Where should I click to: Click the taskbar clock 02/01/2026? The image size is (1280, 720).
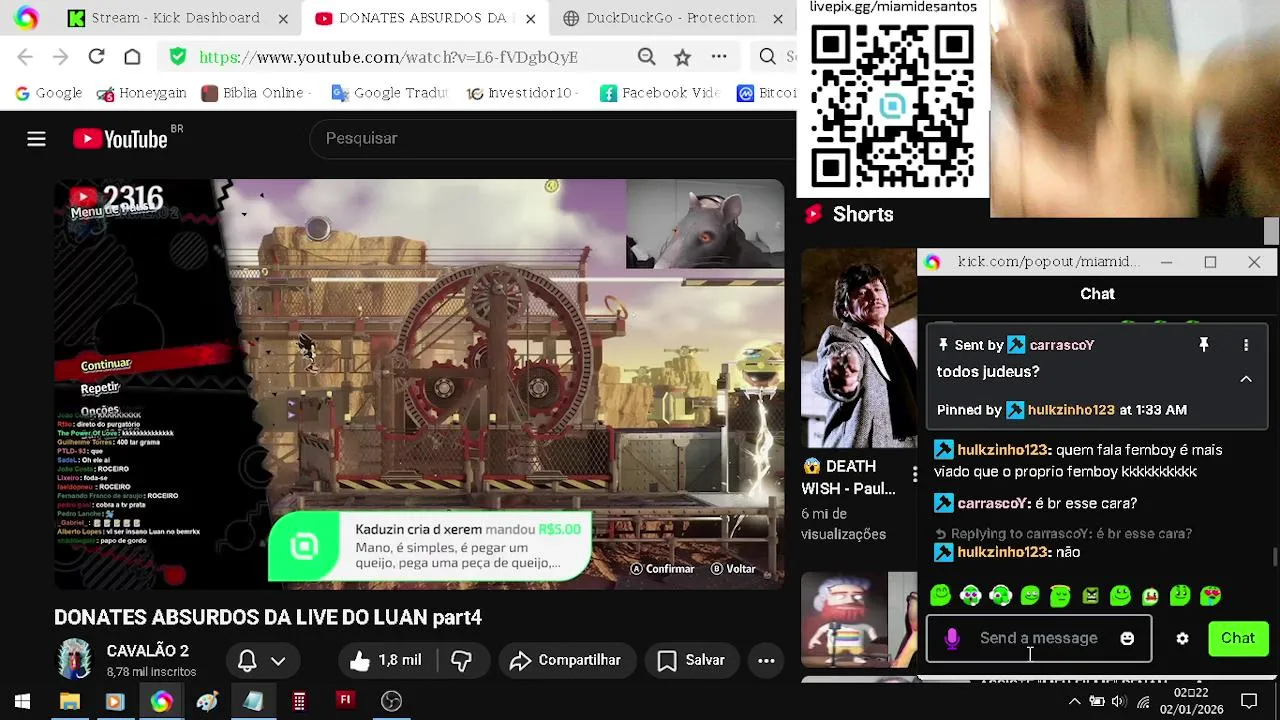1191,701
